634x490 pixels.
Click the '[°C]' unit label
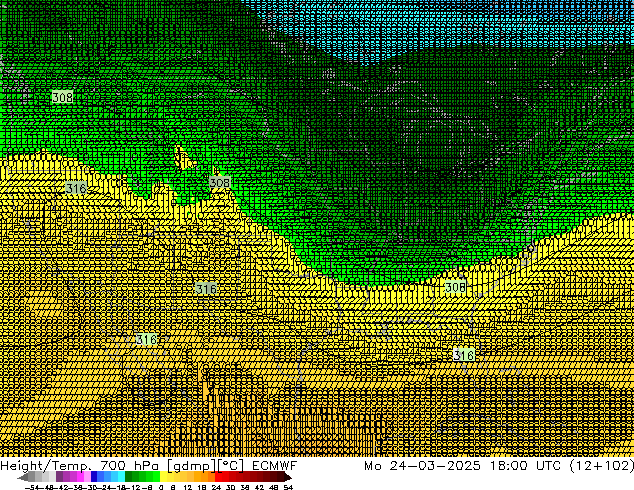(x=231, y=466)
